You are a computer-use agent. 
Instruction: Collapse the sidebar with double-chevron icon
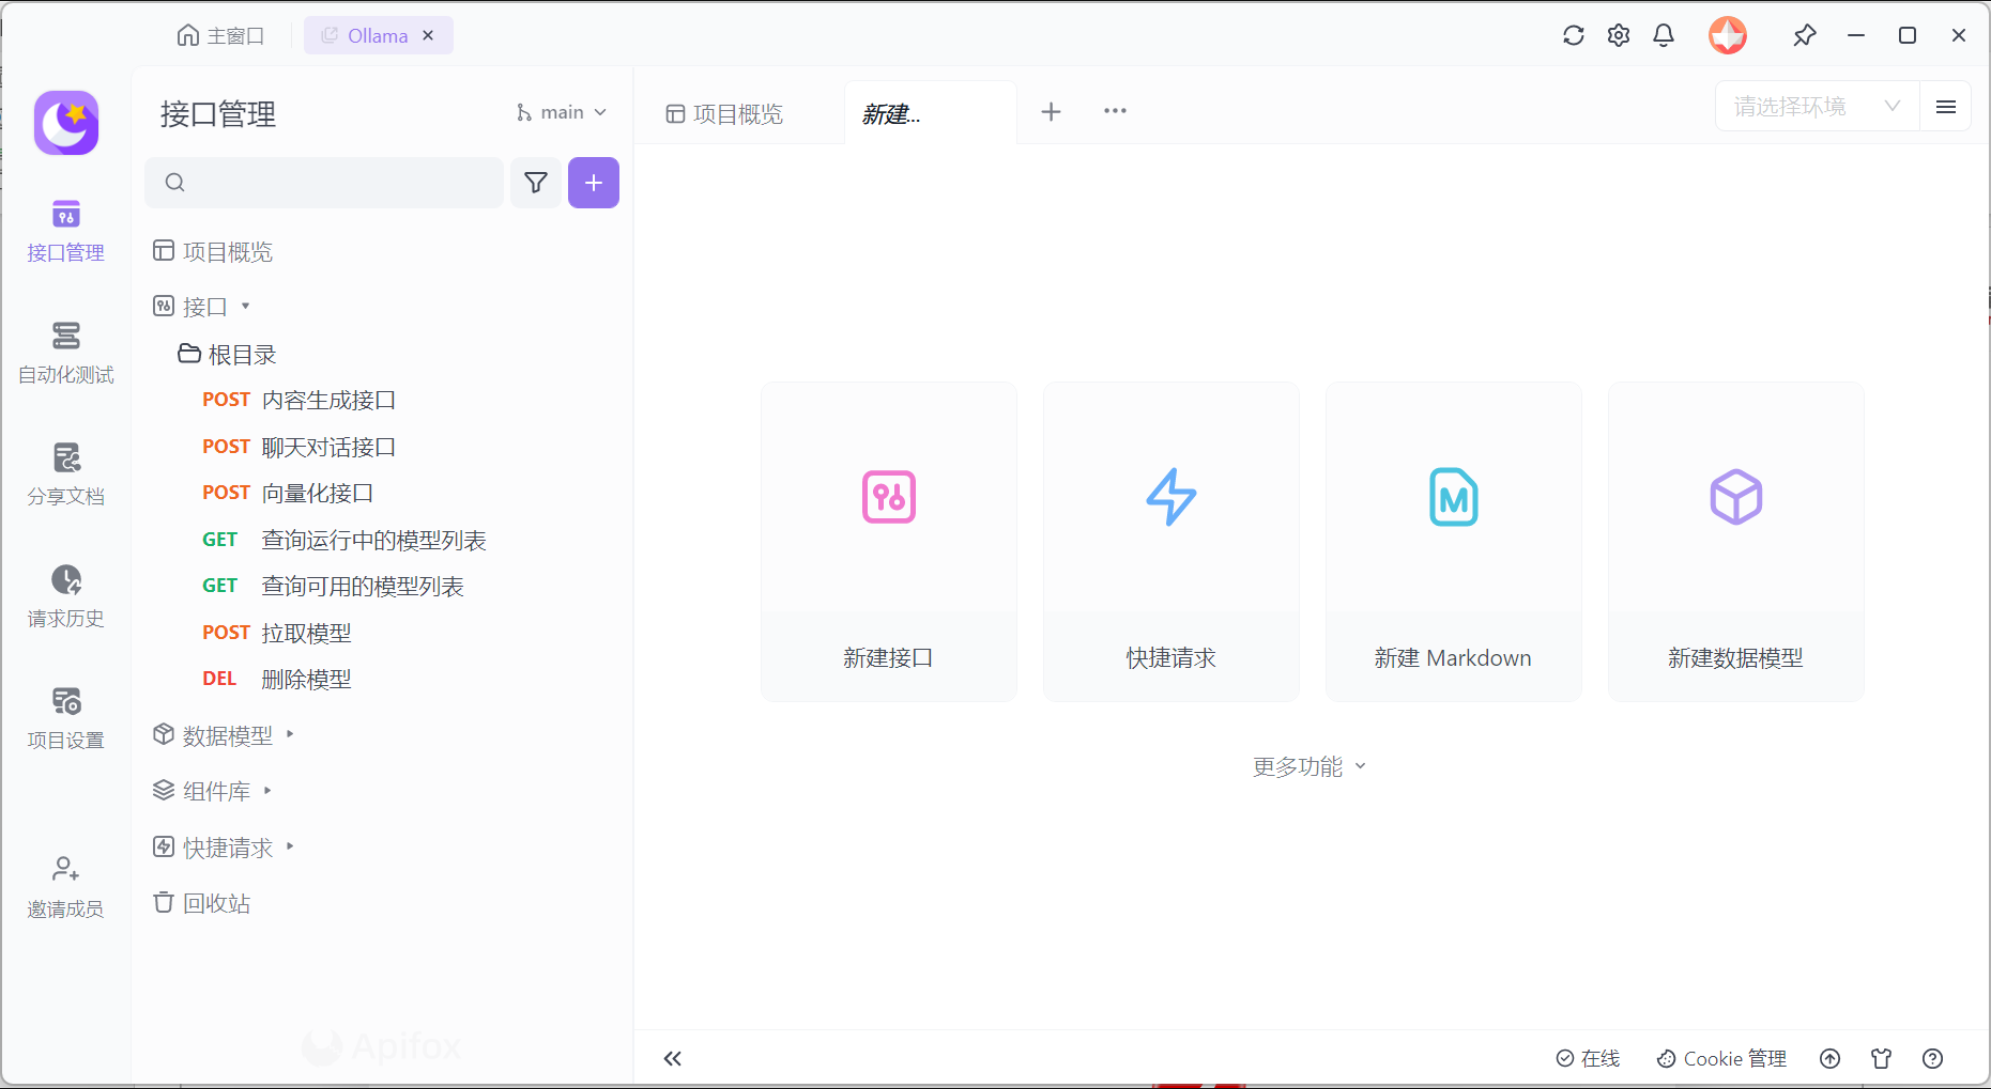(672, 1059)
